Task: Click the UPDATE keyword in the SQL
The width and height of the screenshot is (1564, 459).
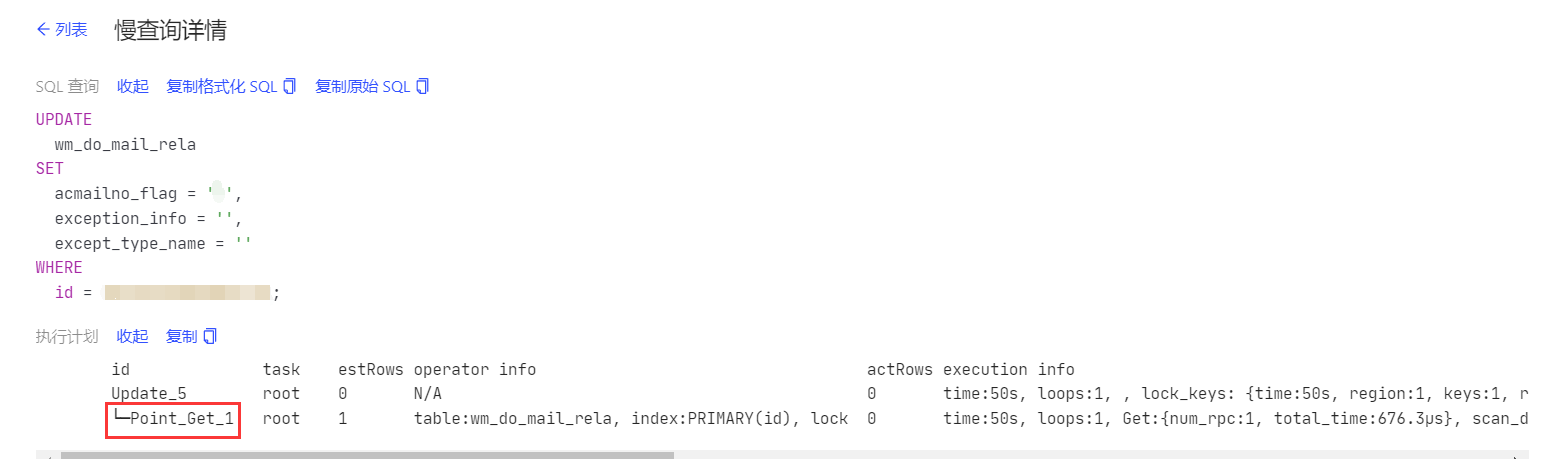Action: pos(64,120)
